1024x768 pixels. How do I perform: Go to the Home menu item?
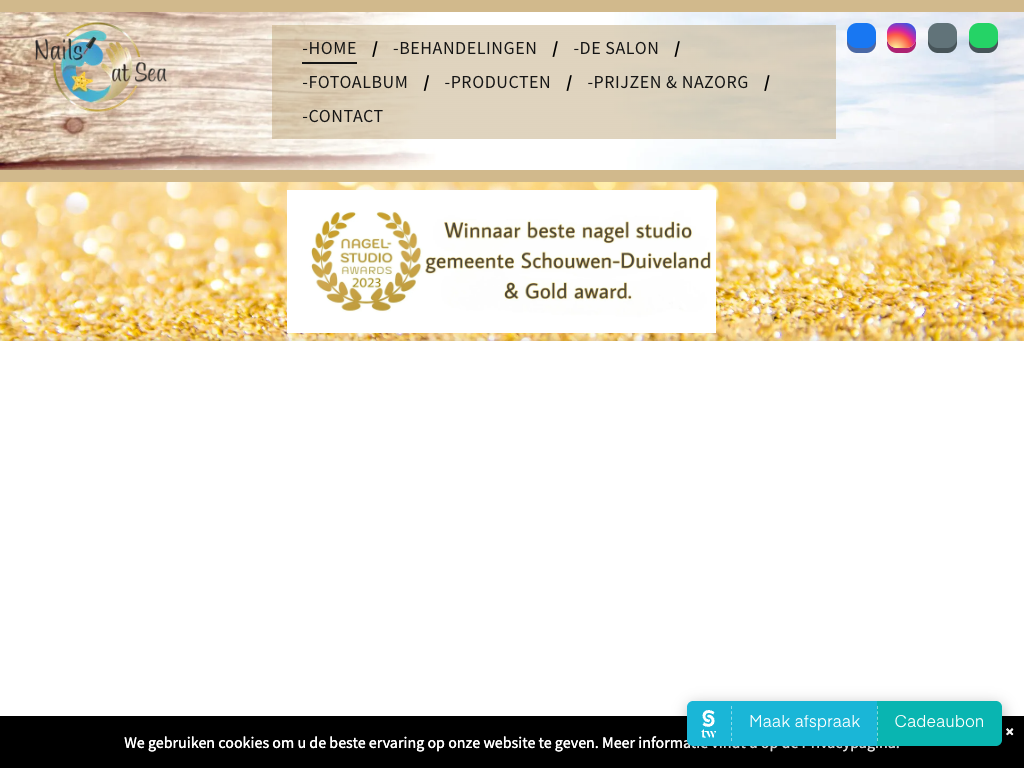(329, 48)
